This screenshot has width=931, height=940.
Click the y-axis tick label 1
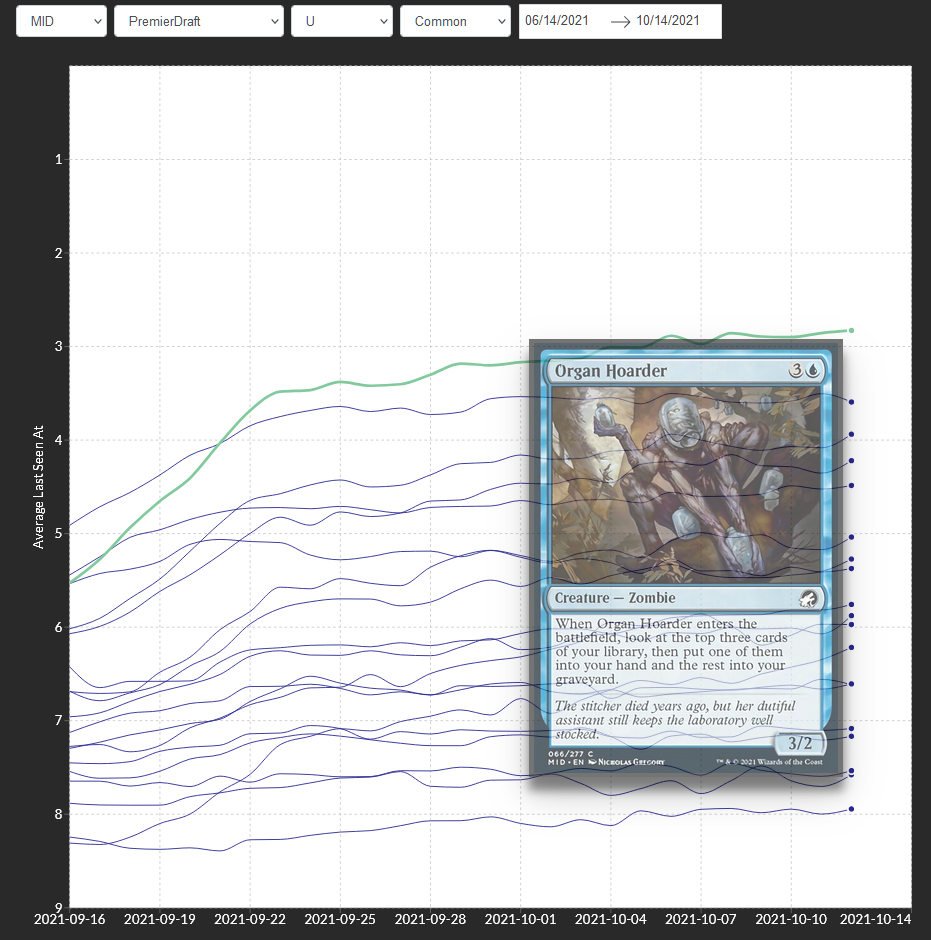[x=59, y=159]
